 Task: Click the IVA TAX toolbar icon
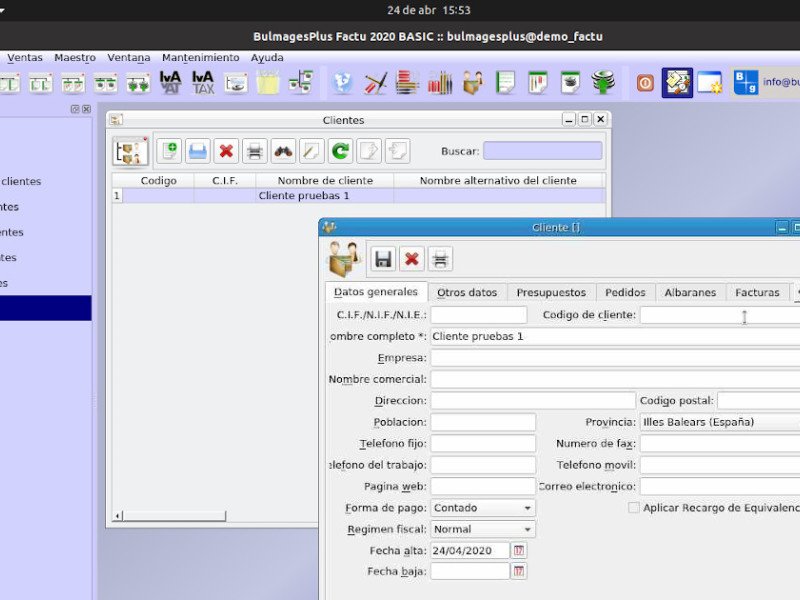coord(203,82)
